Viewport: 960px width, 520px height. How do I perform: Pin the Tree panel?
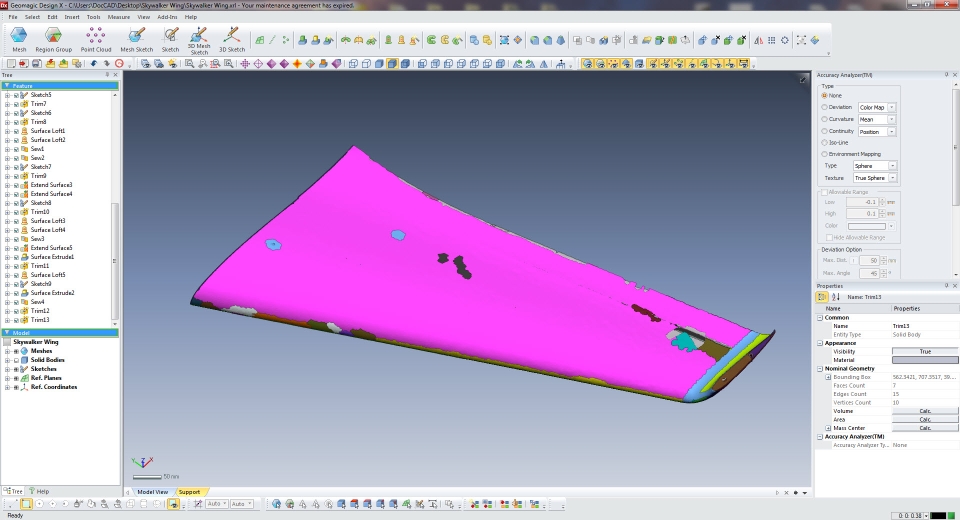coord(108,75)
